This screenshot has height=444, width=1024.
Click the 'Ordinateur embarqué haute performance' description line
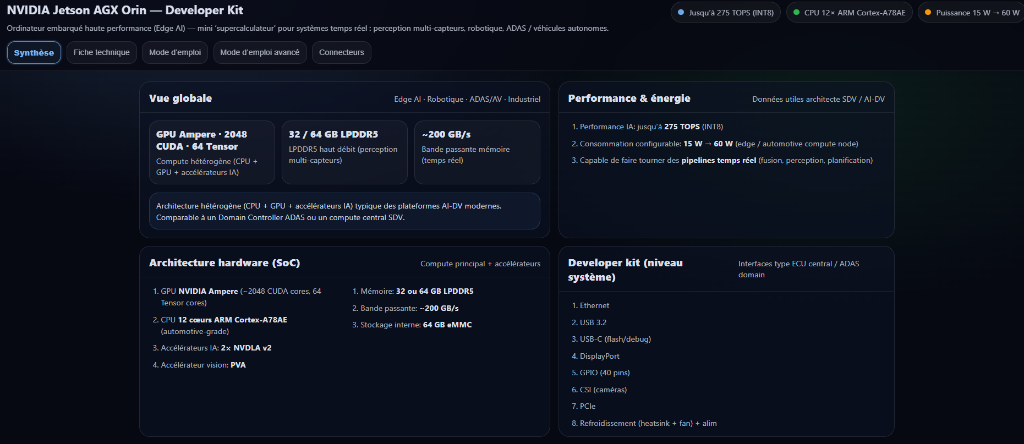coord(308,29)
